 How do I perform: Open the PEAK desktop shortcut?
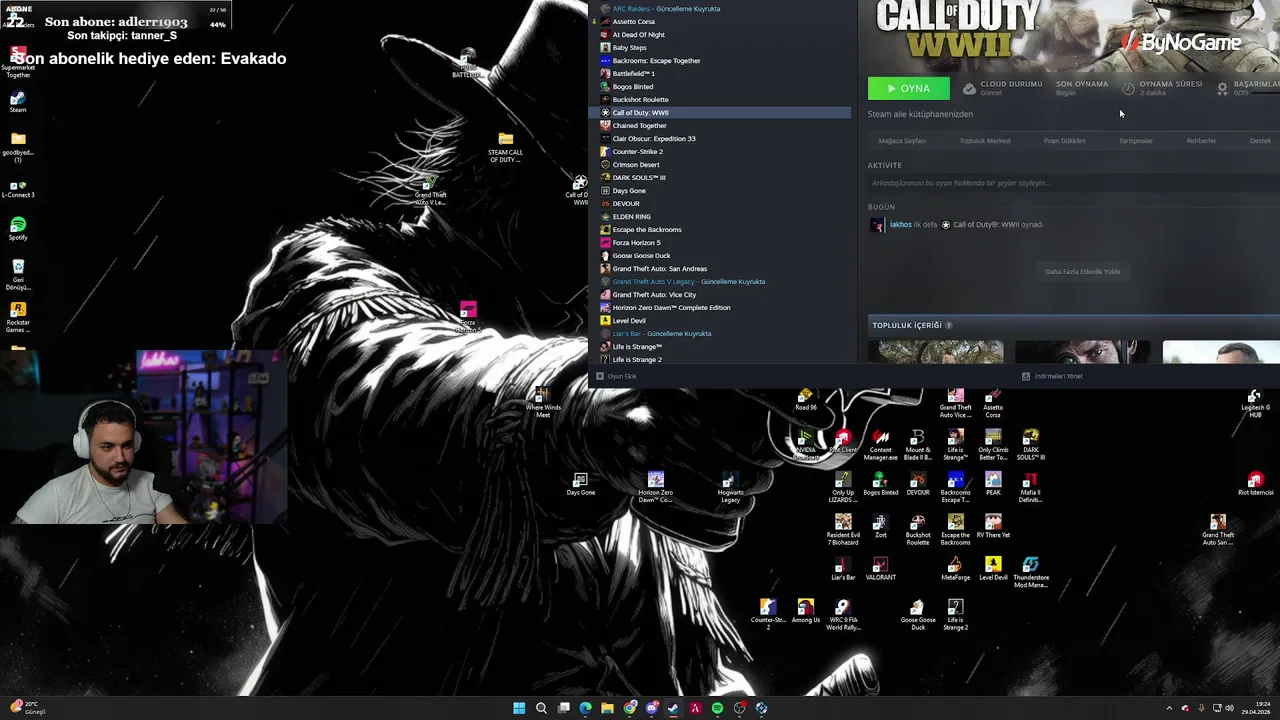pos(993,484)
